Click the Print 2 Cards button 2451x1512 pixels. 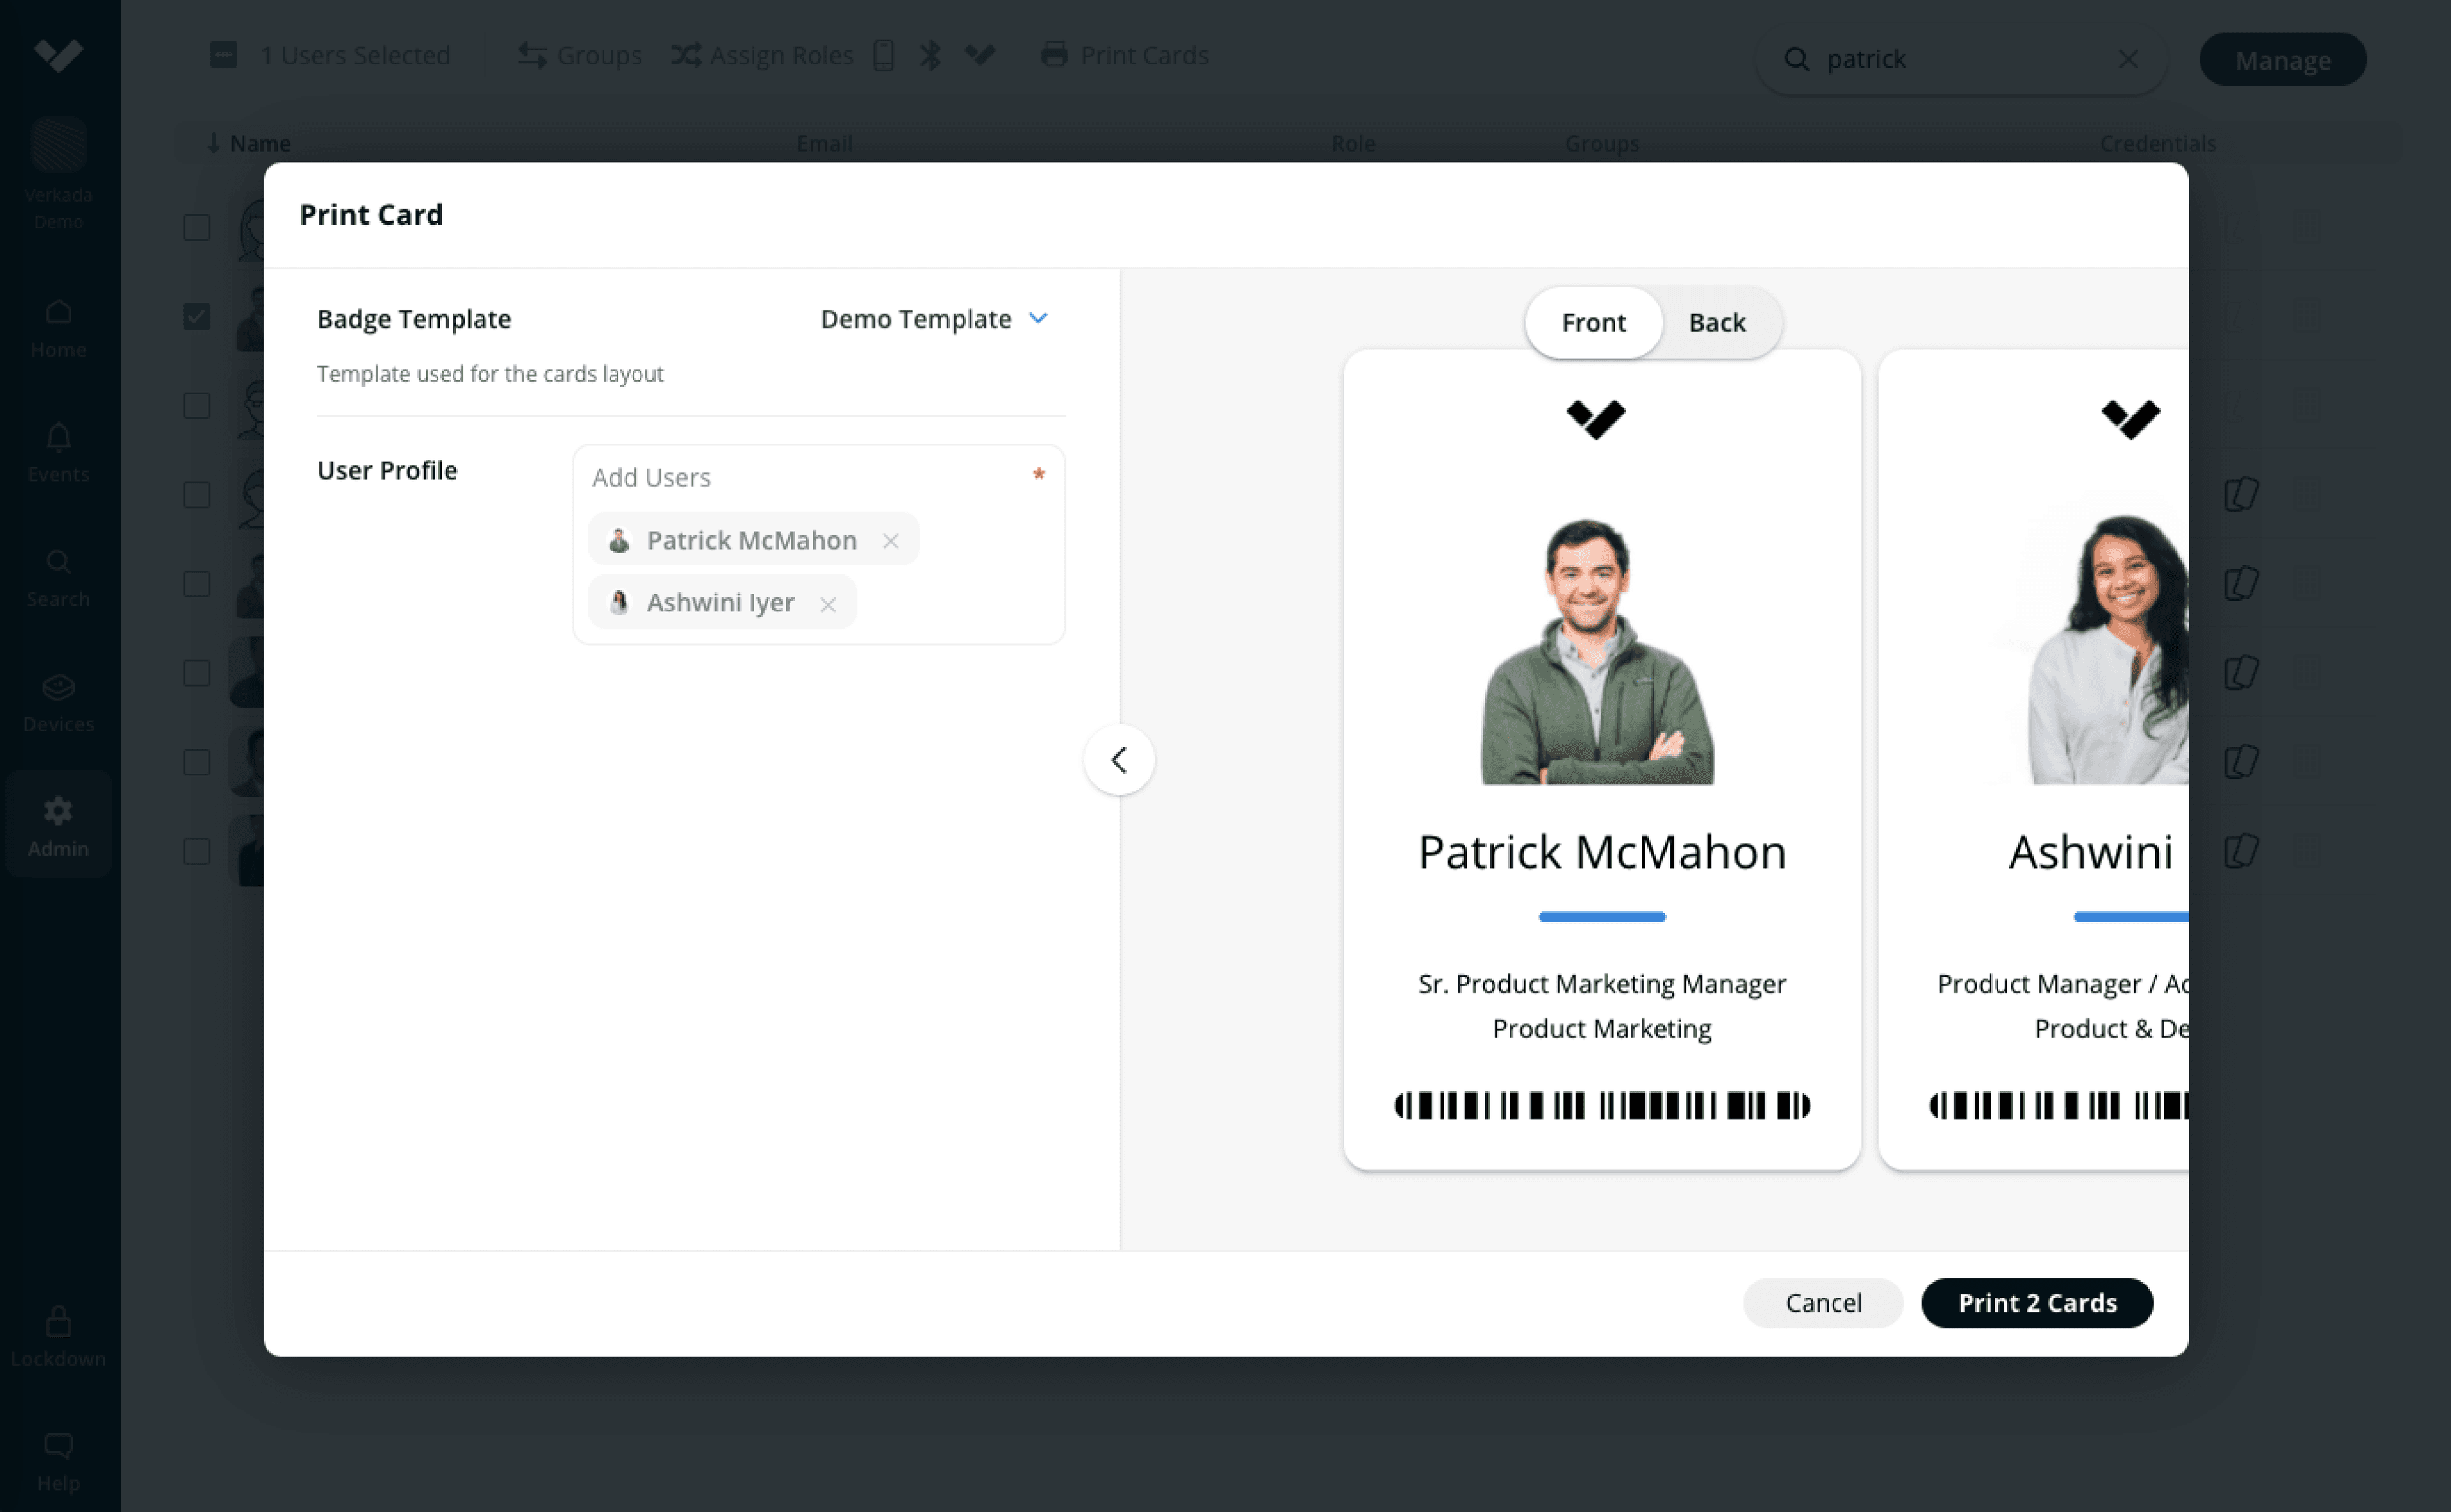[2036, 1303]
